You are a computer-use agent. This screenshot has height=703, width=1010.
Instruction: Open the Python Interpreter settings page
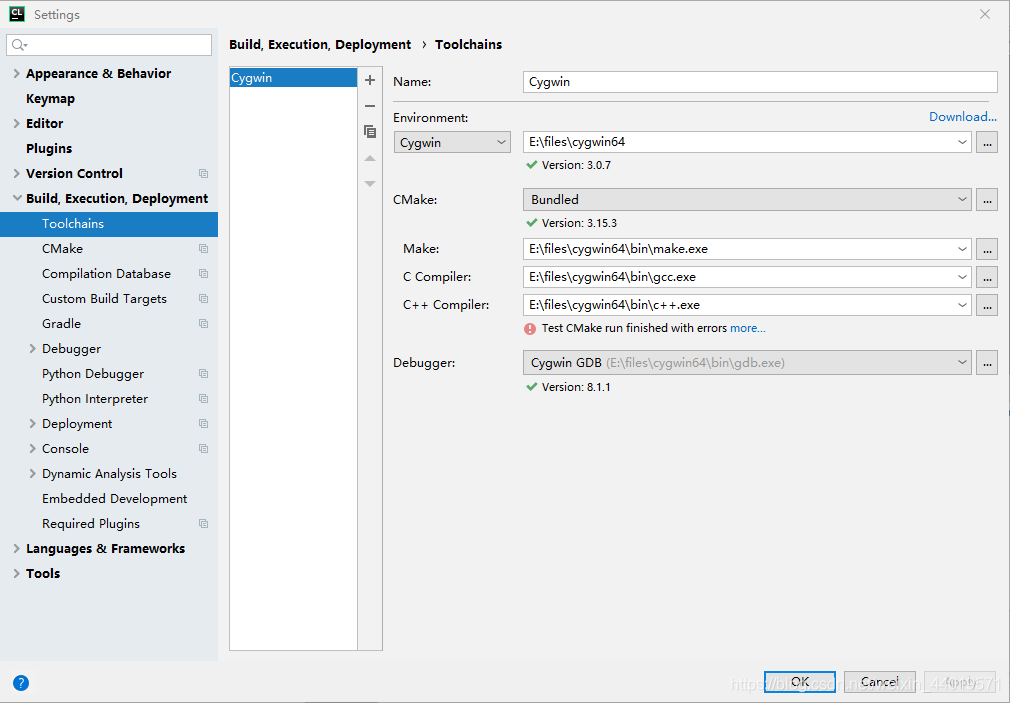(95, 399)
